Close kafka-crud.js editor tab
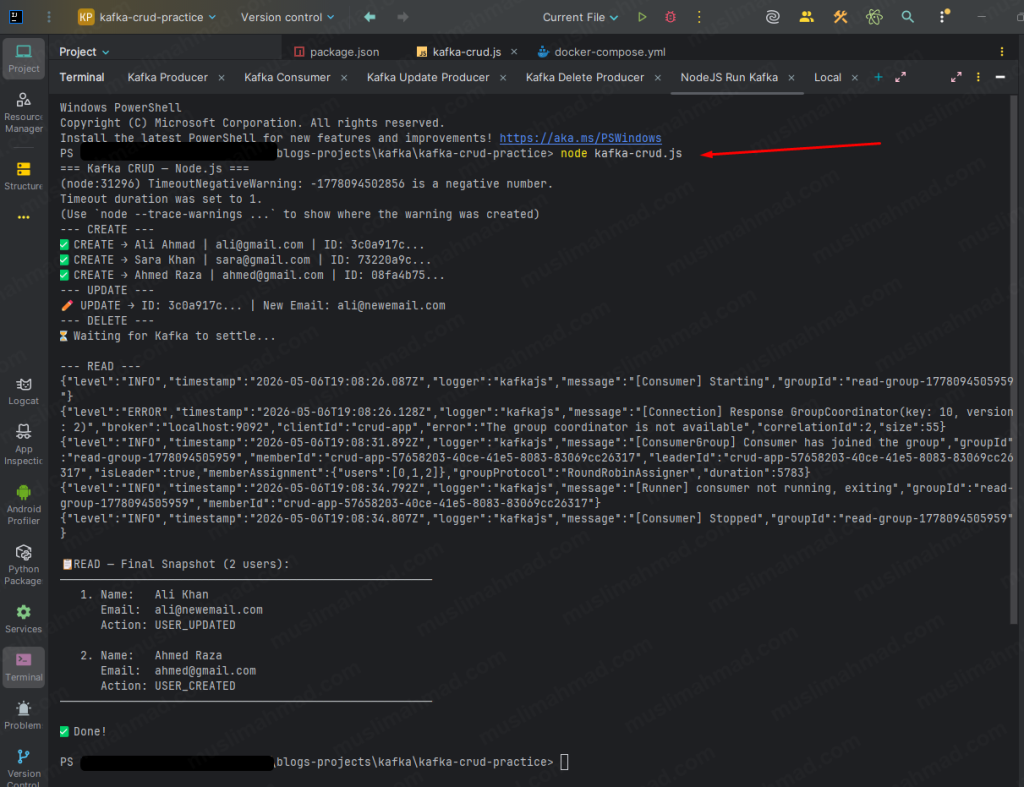This screenshot has width=1024, height=787. click(514, 52)
